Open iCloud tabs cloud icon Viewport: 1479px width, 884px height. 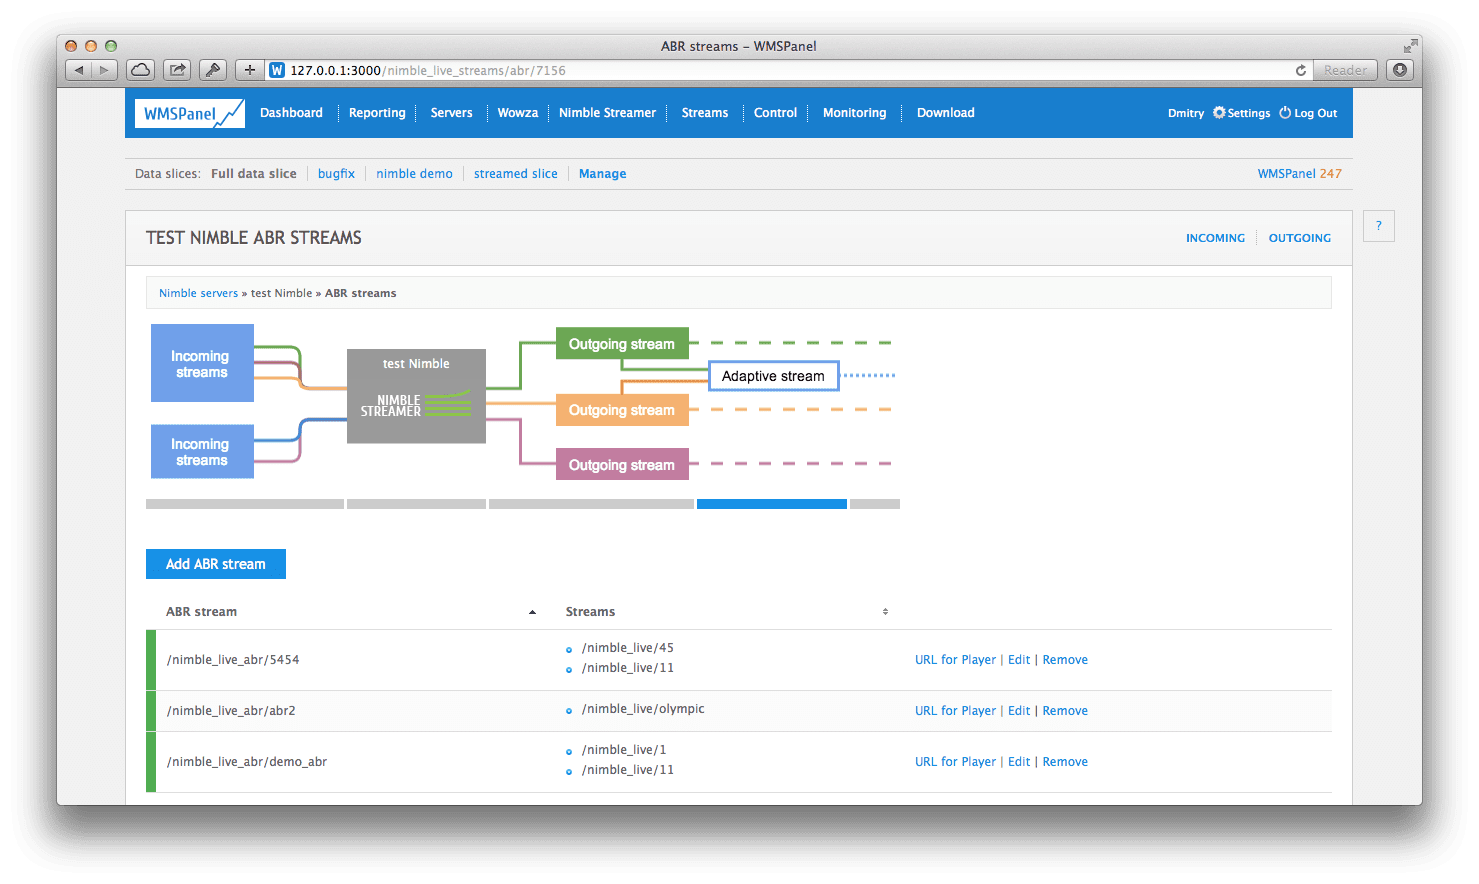click(x=141, y=70)
